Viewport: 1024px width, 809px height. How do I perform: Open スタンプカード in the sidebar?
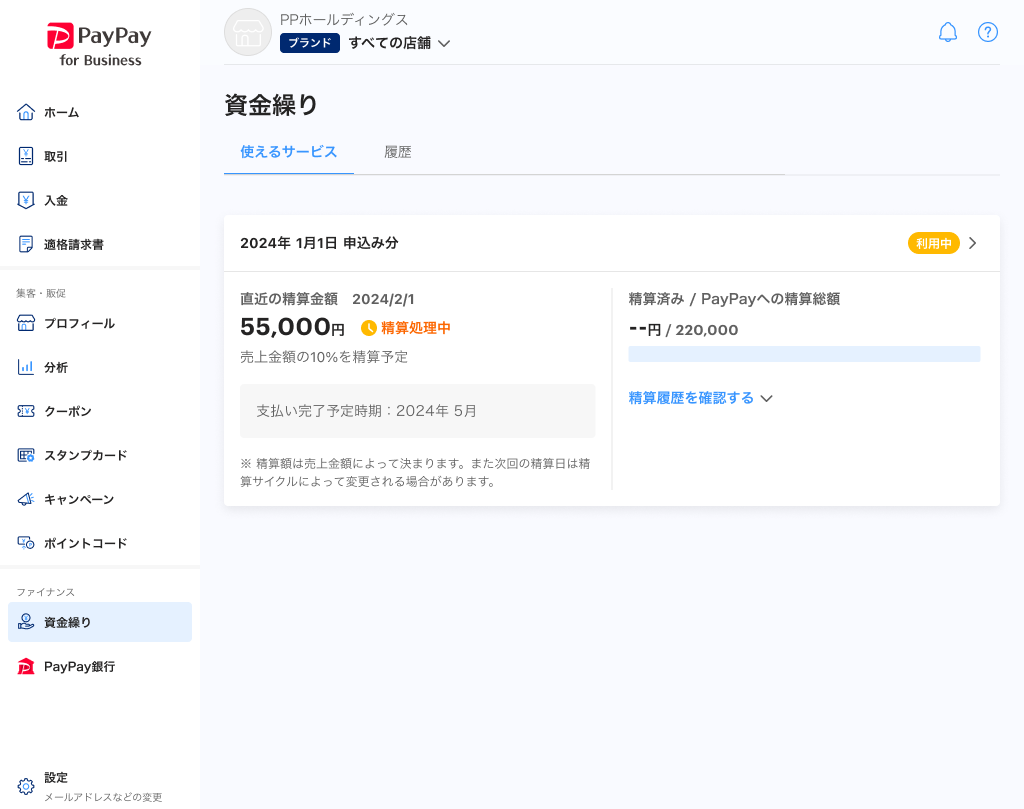pos(100,455)
